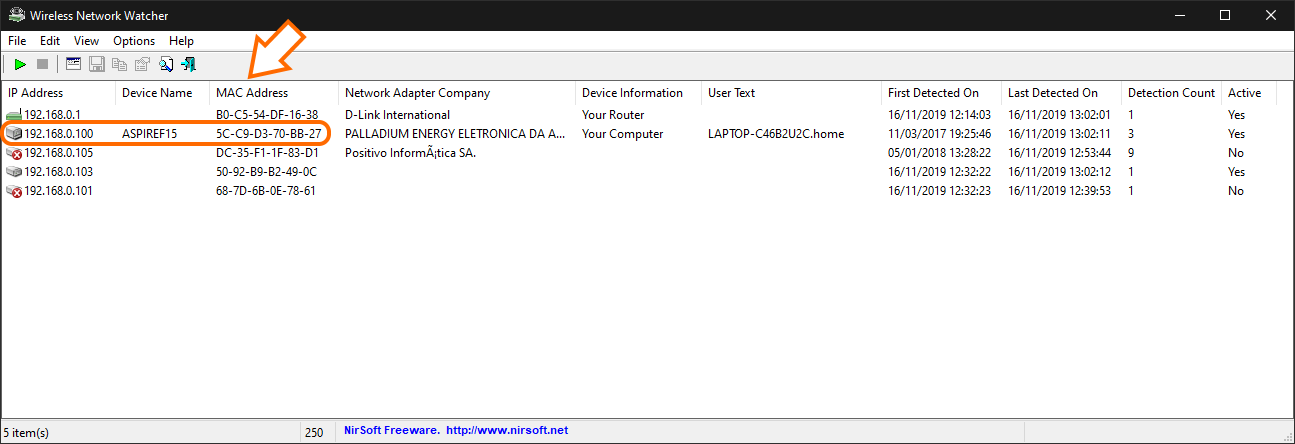Select the ASPIREF15 device name cell
This screenshot has width=1295, height=444.
149,134
